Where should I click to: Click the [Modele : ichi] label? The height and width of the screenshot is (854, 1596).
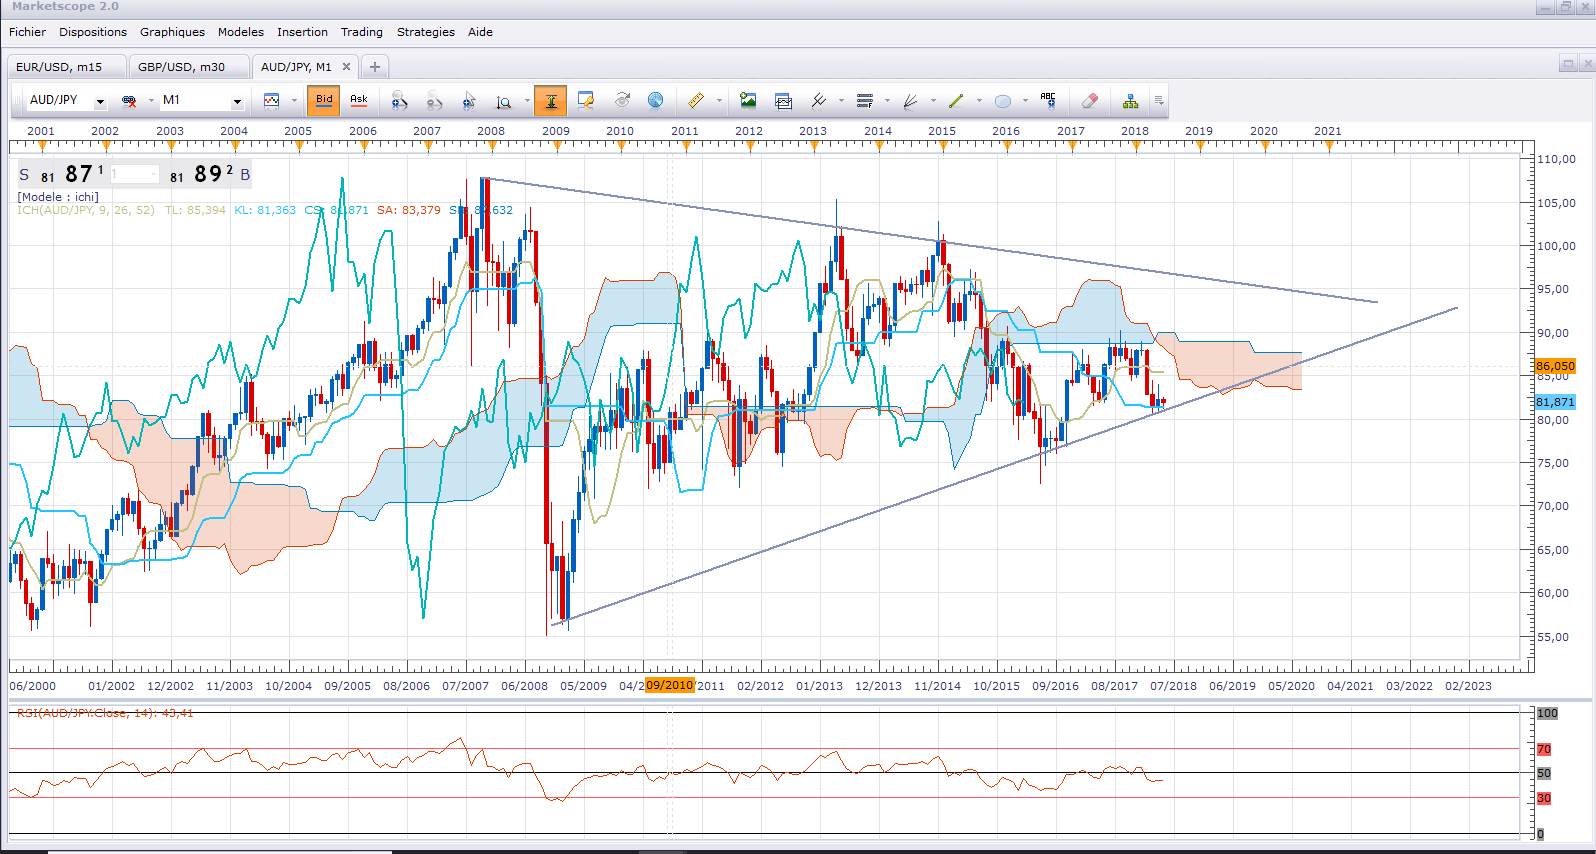tap(58, 197)
